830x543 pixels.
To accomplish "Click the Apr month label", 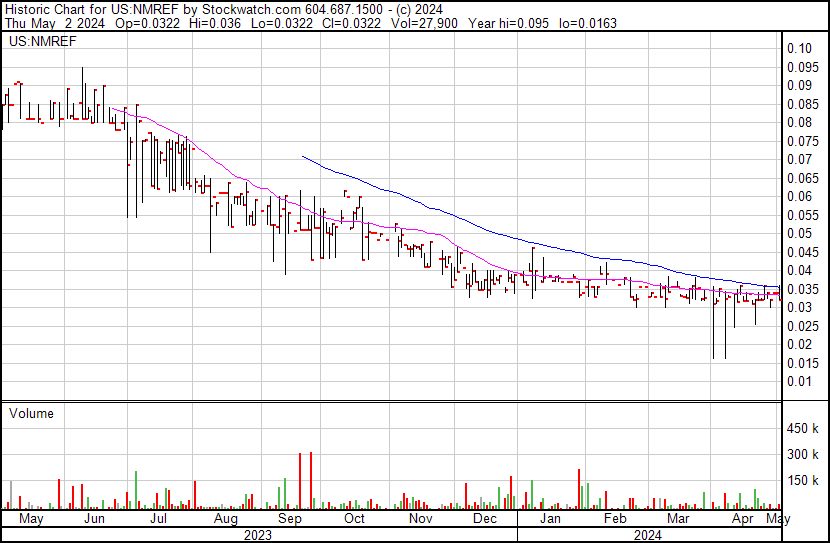I will (743, 519).
